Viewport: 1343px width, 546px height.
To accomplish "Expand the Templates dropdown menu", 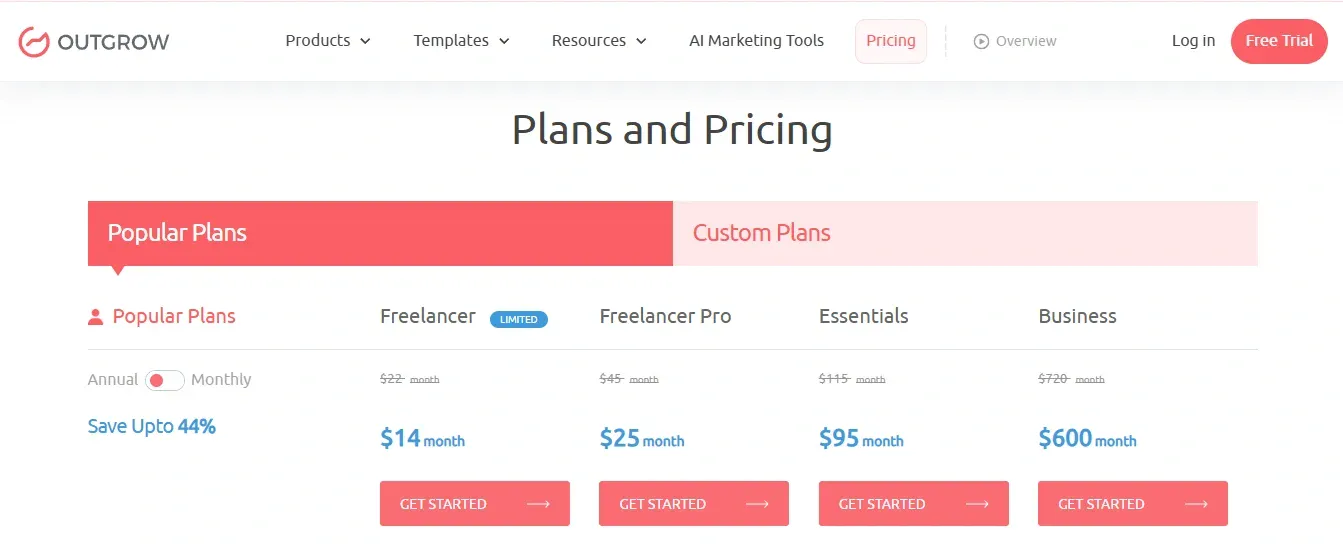I will (x=461, y=41).
